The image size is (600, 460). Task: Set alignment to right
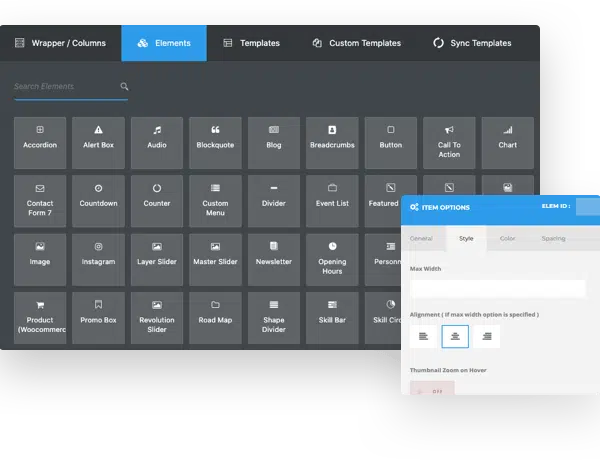tap(487, 336)
